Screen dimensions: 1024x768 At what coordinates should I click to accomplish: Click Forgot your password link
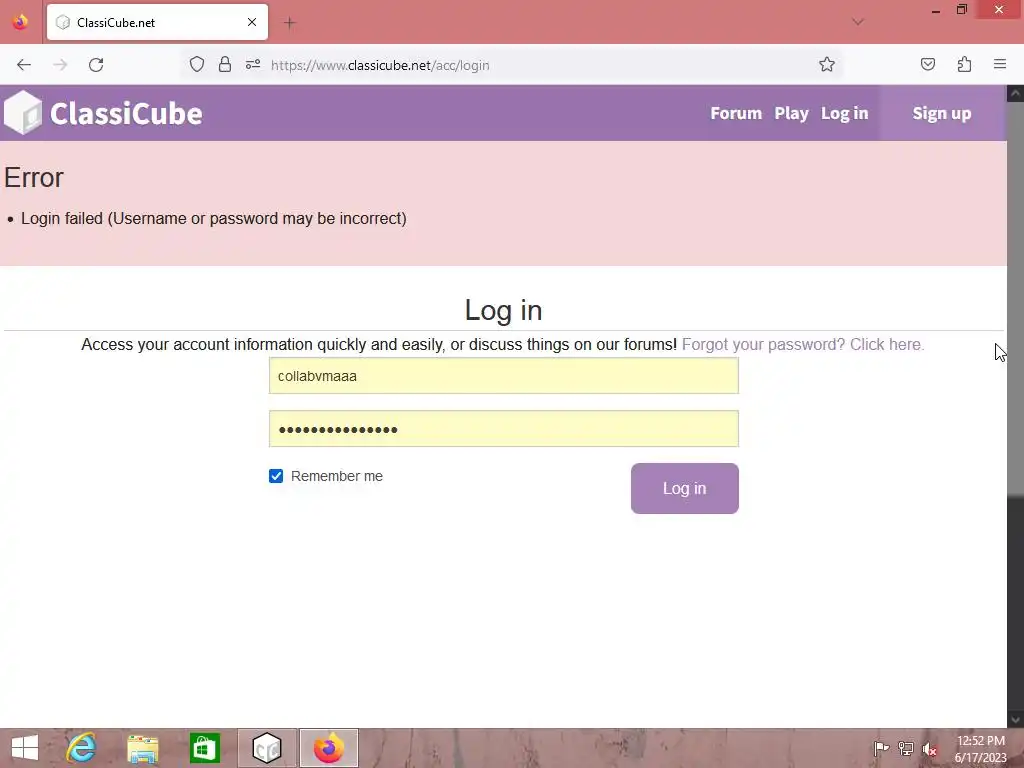pyautogui.click(x=803, y=344)
